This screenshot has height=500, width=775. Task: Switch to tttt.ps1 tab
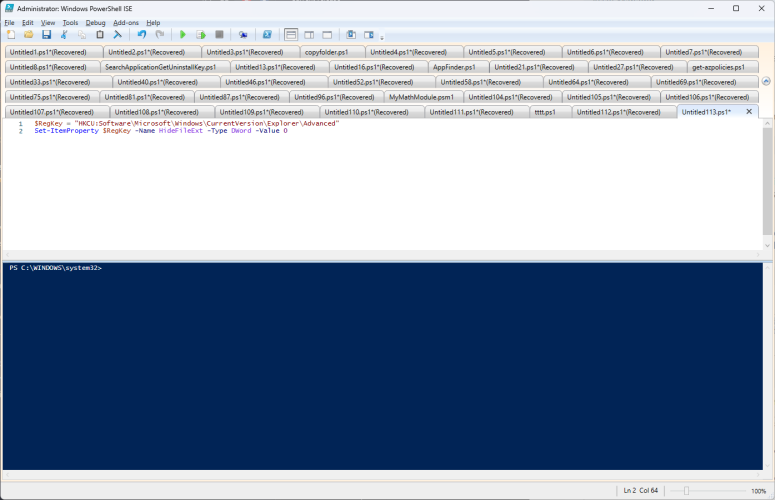pyautogui.click(x=551, y=112)
